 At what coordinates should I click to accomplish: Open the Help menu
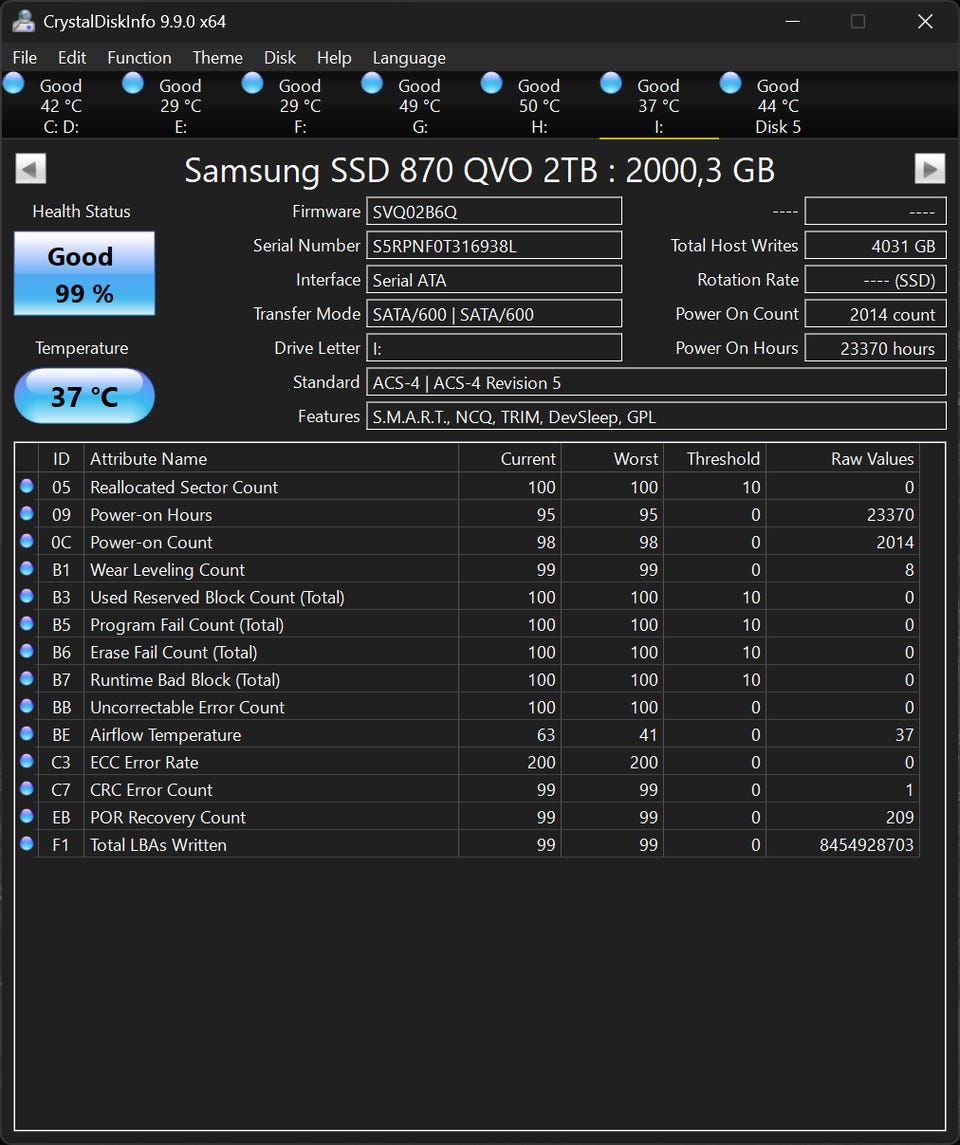pyautogui.click(x=334, y=58)
